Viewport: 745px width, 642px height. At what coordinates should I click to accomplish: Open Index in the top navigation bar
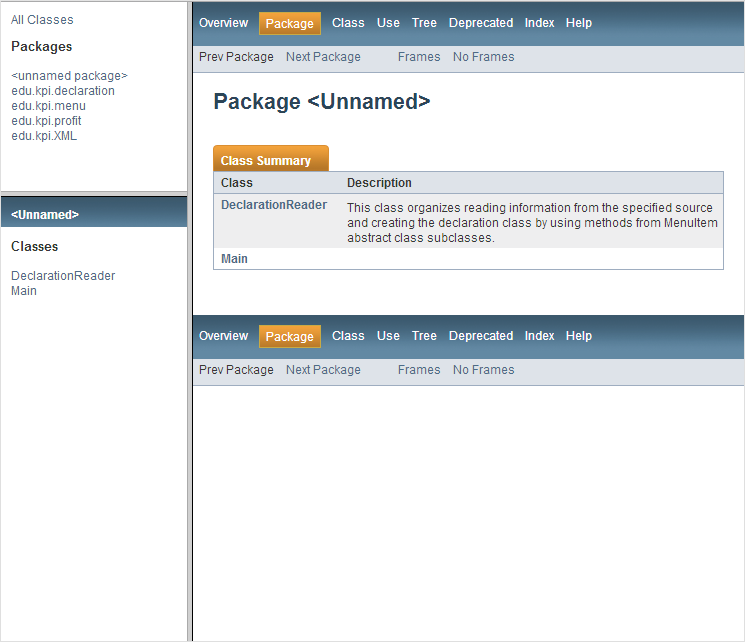(539, 23)
